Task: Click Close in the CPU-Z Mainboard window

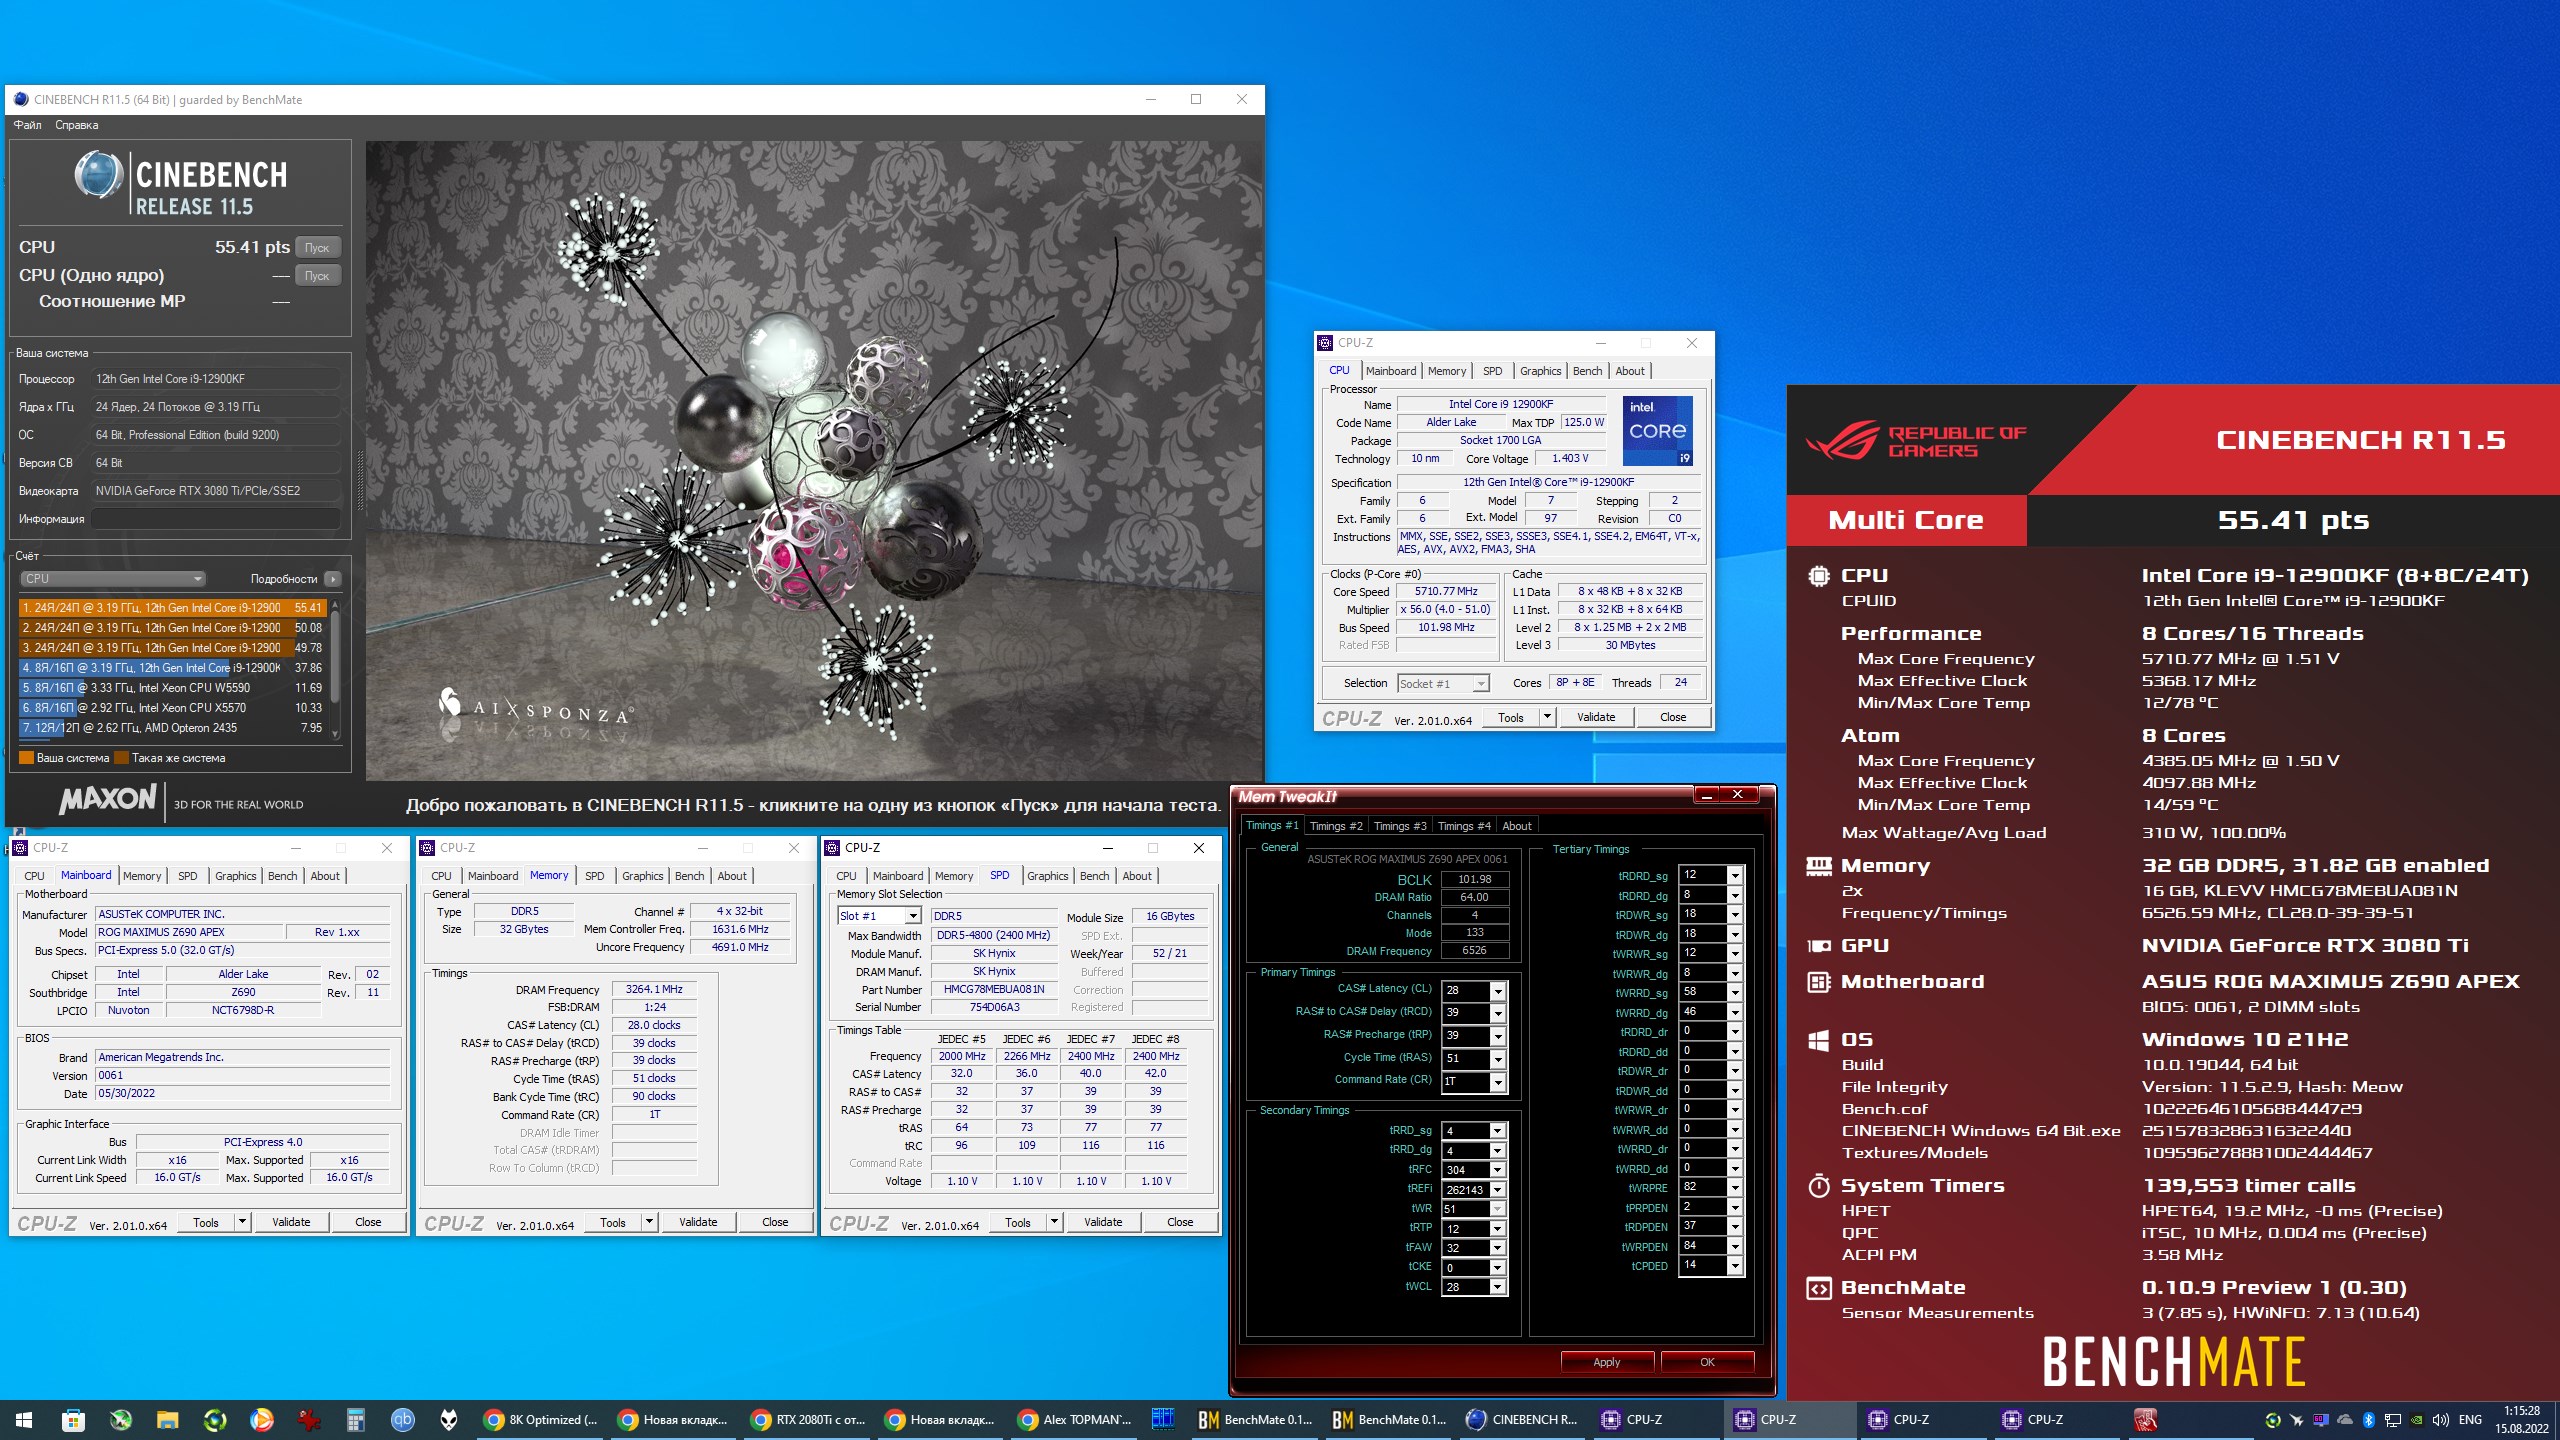Action: [368, 1222]
